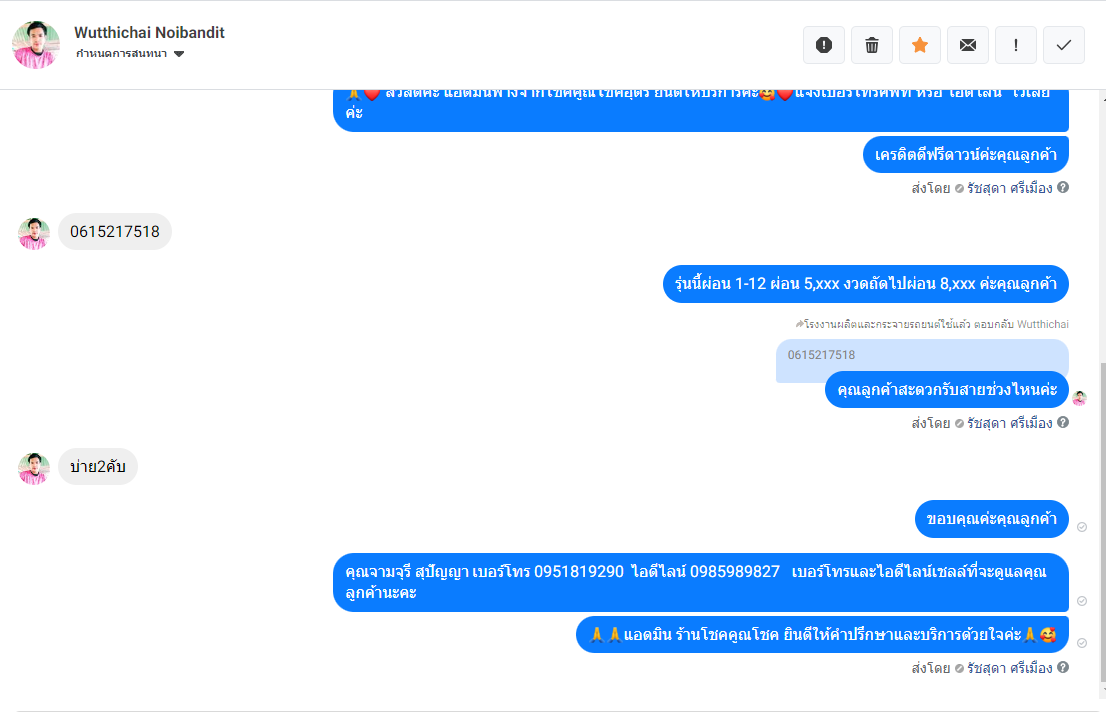Click the conversation vertical scrollbar

click(1102, 522)
